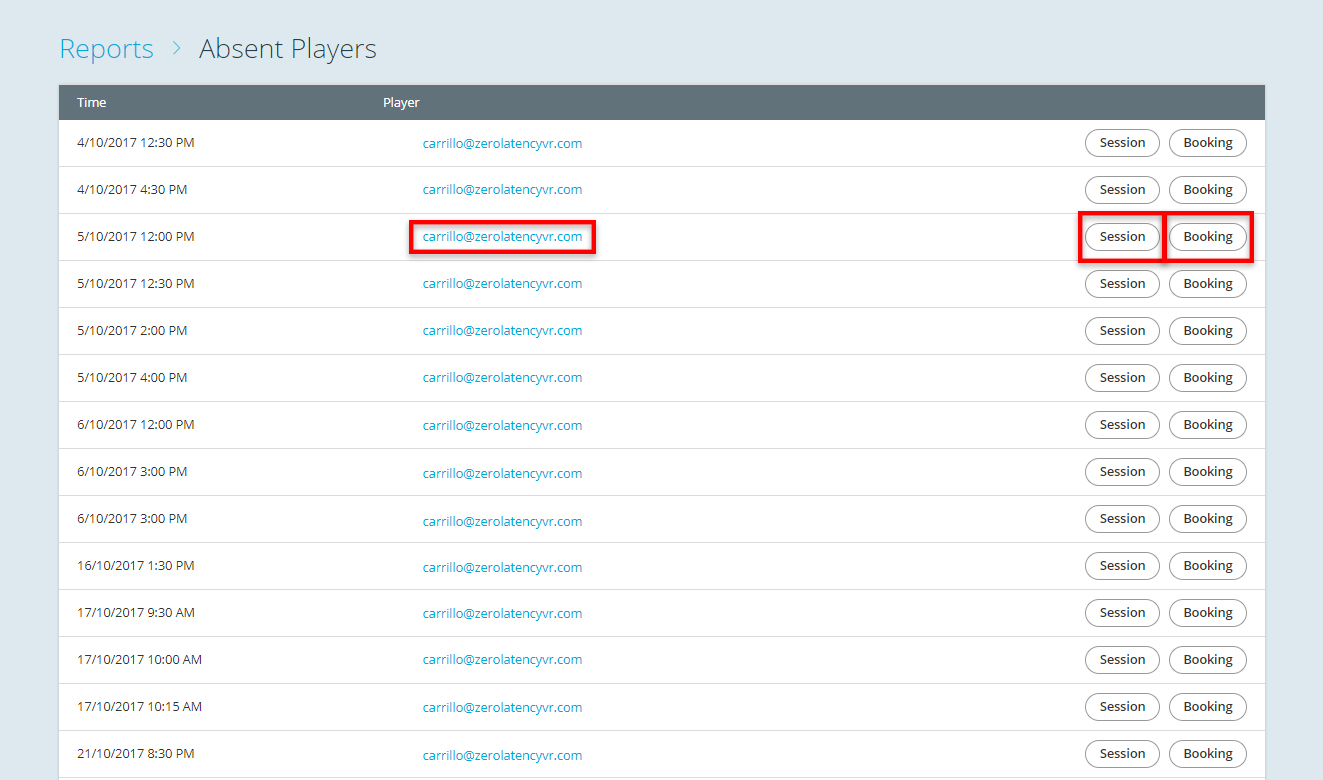Open player email in 4/10/2017 12:30 PM row
The width and height of the screenshot is (1323, 780).
(502, 143)
